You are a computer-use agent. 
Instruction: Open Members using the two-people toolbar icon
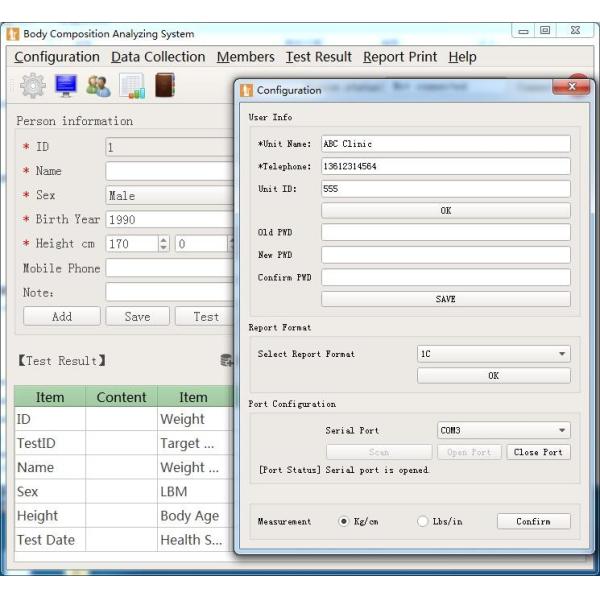pyautogui.click(x=98, y=87)
